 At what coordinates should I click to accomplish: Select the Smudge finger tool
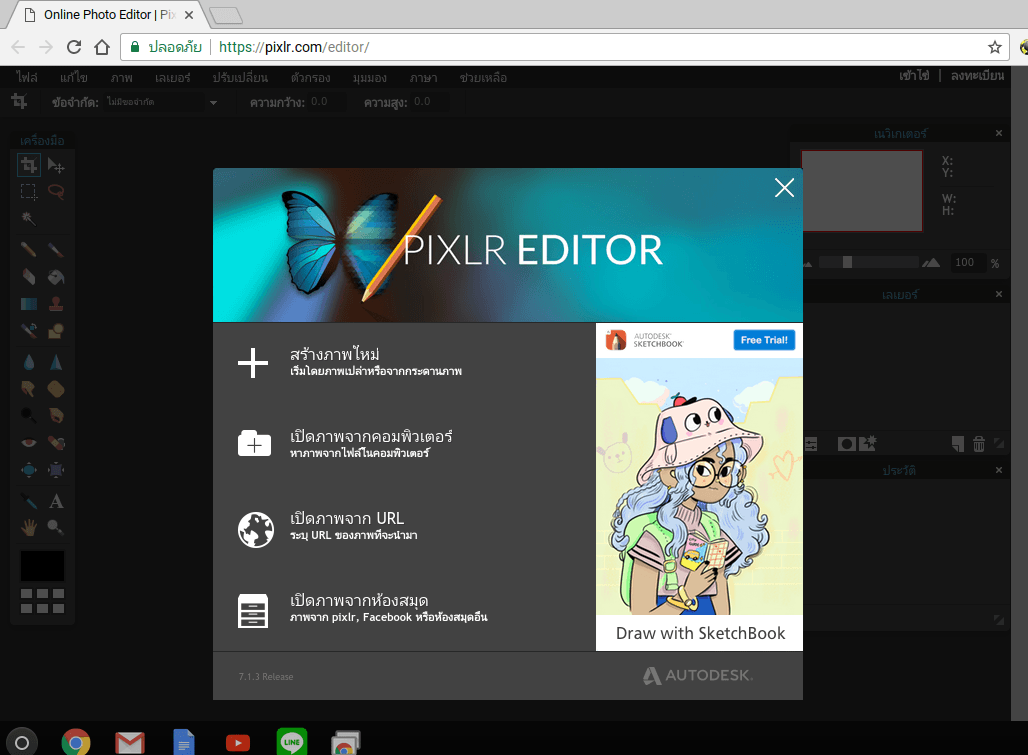coord(29,389)
